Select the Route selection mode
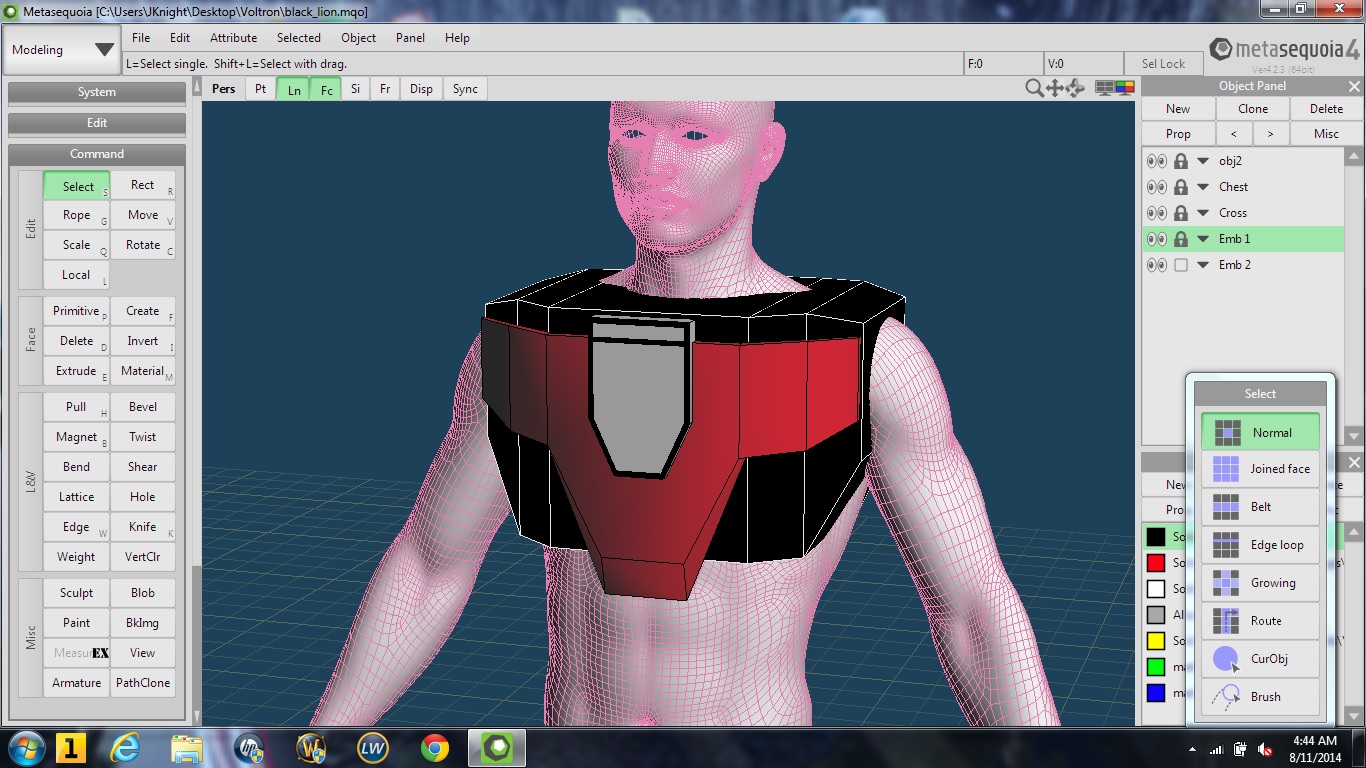Image resolution: width=1366 pixels, height=768 pixels. click(x=1260, y=621)
